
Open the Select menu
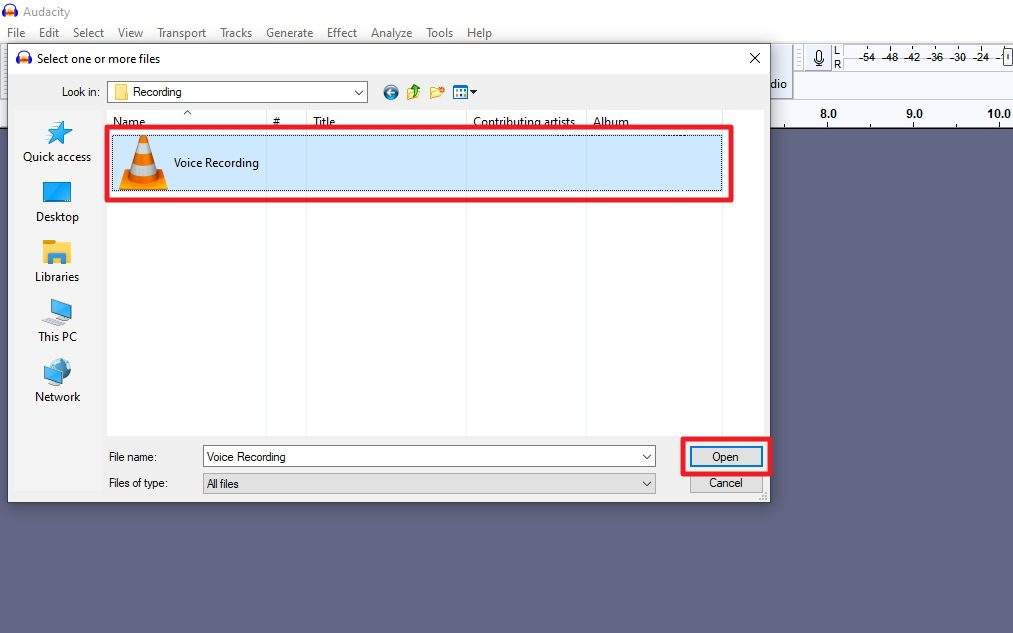click(88, 33)
